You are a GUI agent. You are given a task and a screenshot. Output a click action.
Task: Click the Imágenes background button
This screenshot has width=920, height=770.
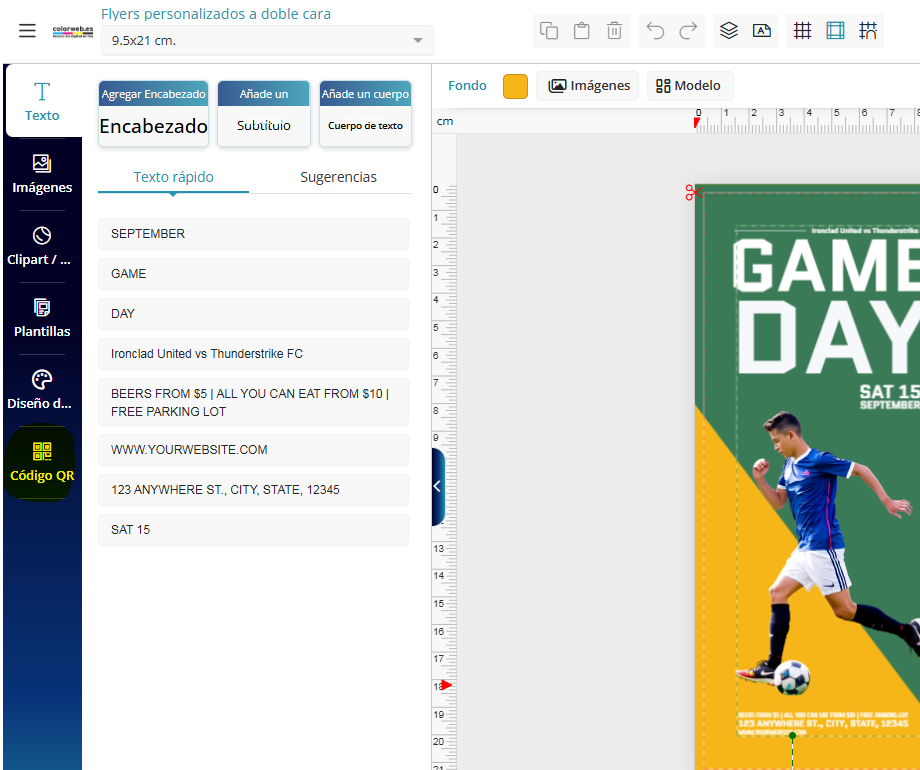[589, 86]
